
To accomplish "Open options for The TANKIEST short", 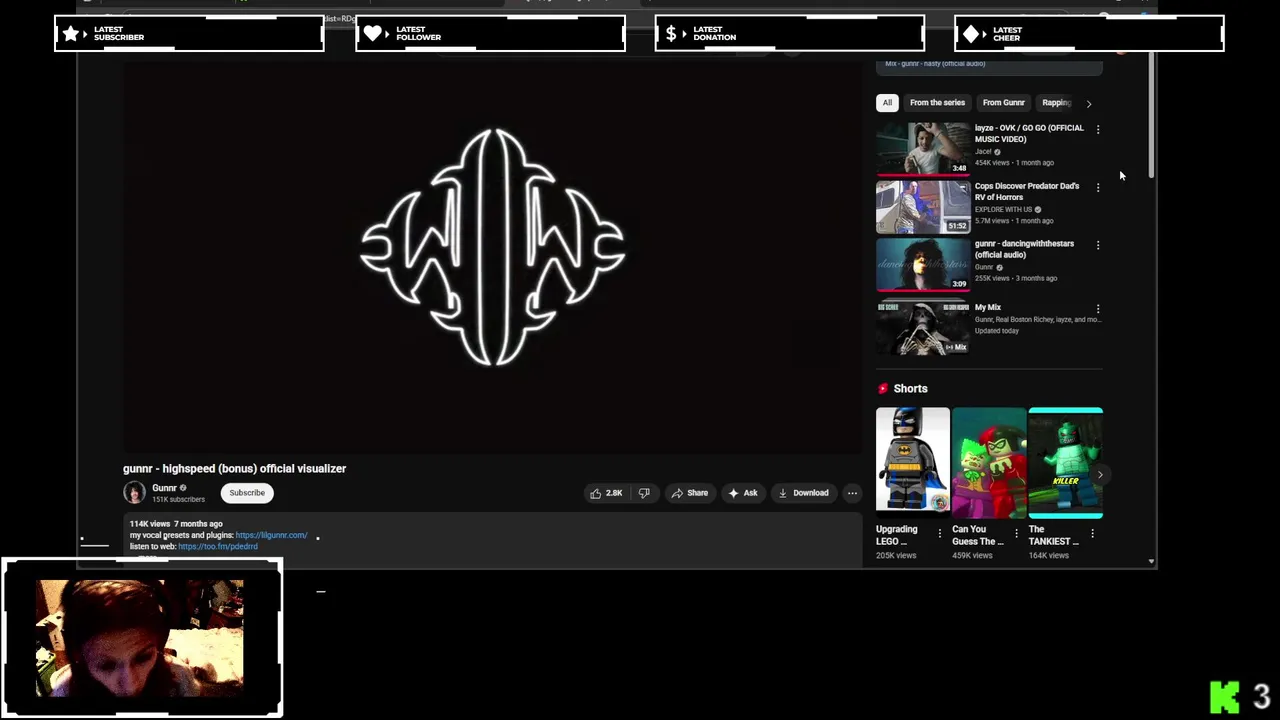I will (1092, 533).
